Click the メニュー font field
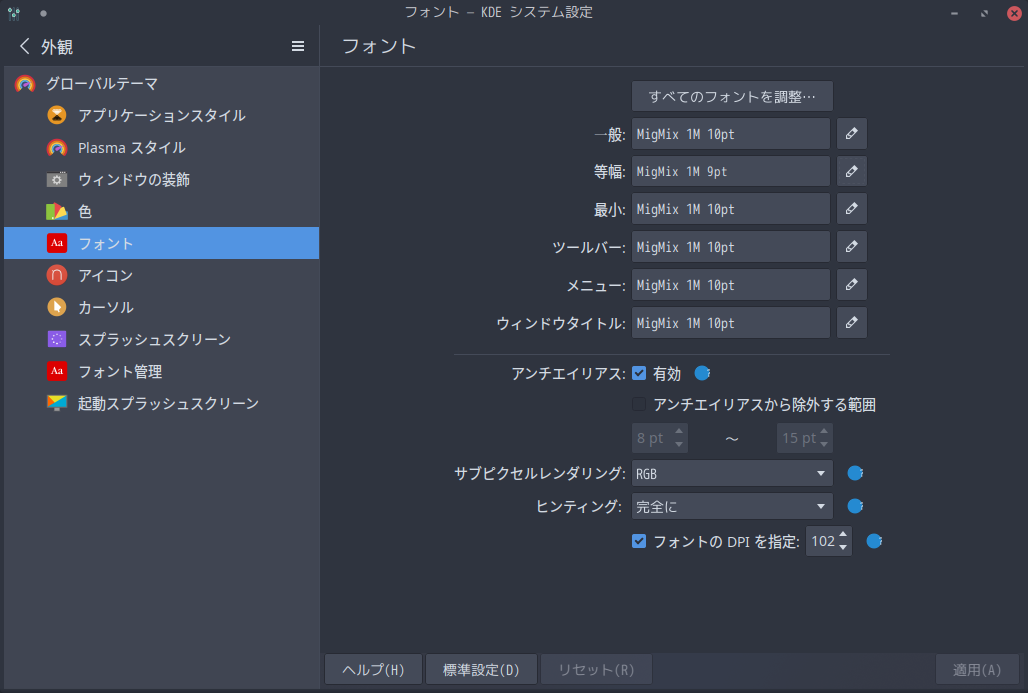 click(730, 285)
